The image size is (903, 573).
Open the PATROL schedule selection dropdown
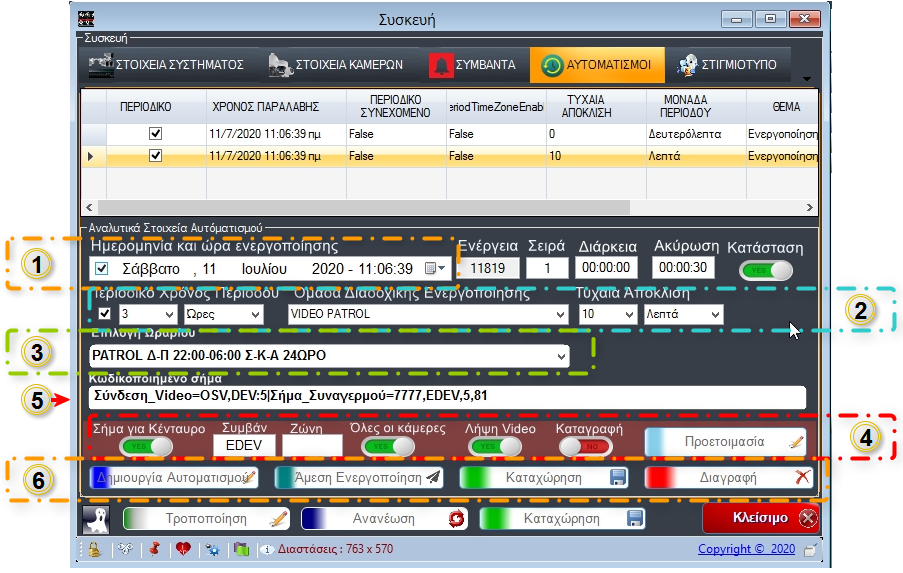(x=559, y=356)
